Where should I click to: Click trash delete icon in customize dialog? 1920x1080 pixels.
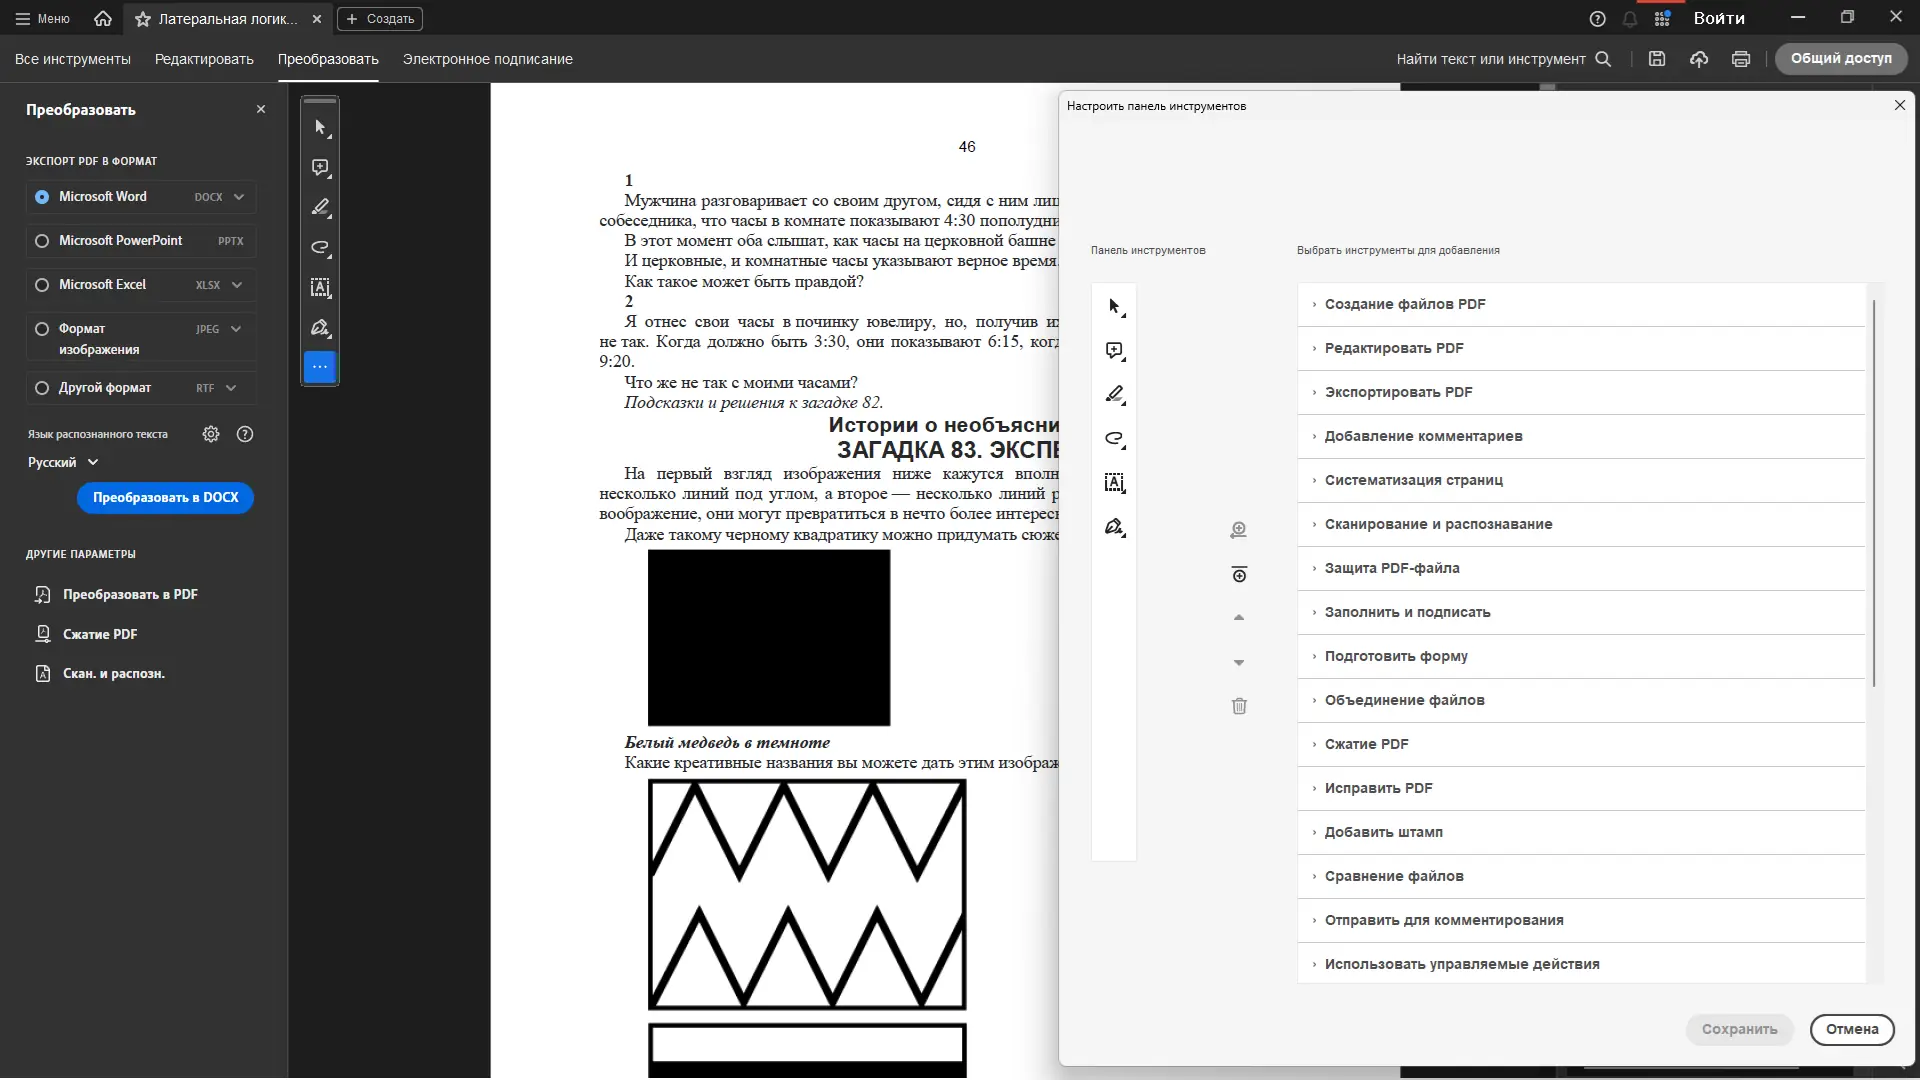pyautogui.click(x=1239, y=706)
